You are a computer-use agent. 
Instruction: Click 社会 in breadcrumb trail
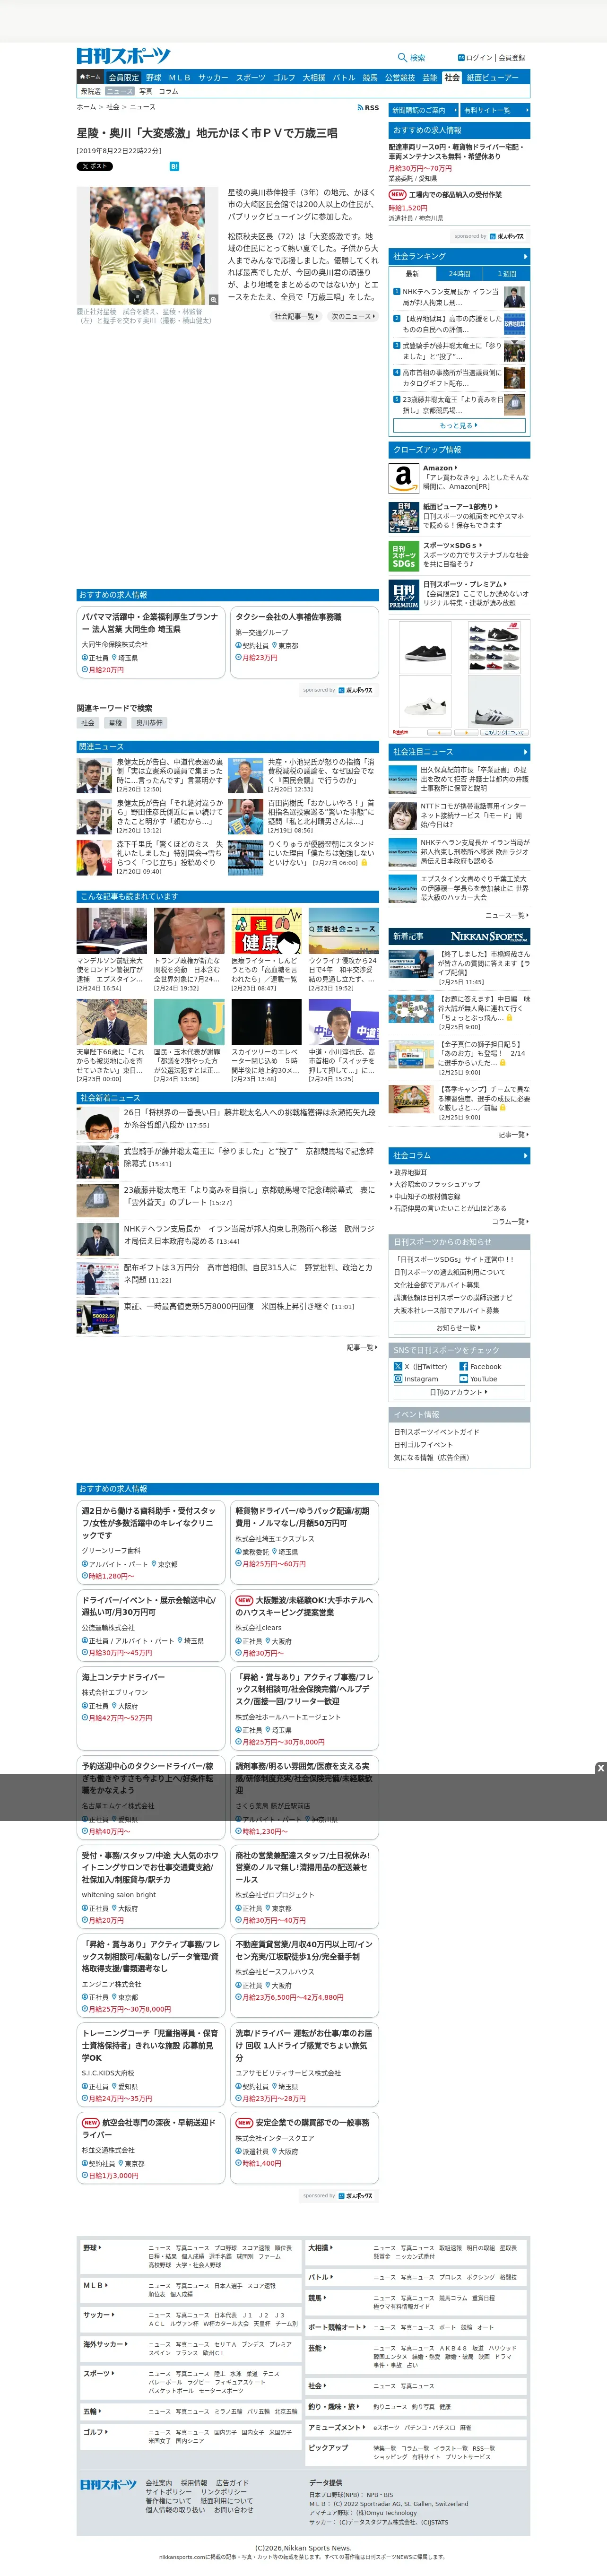(113, 107)
